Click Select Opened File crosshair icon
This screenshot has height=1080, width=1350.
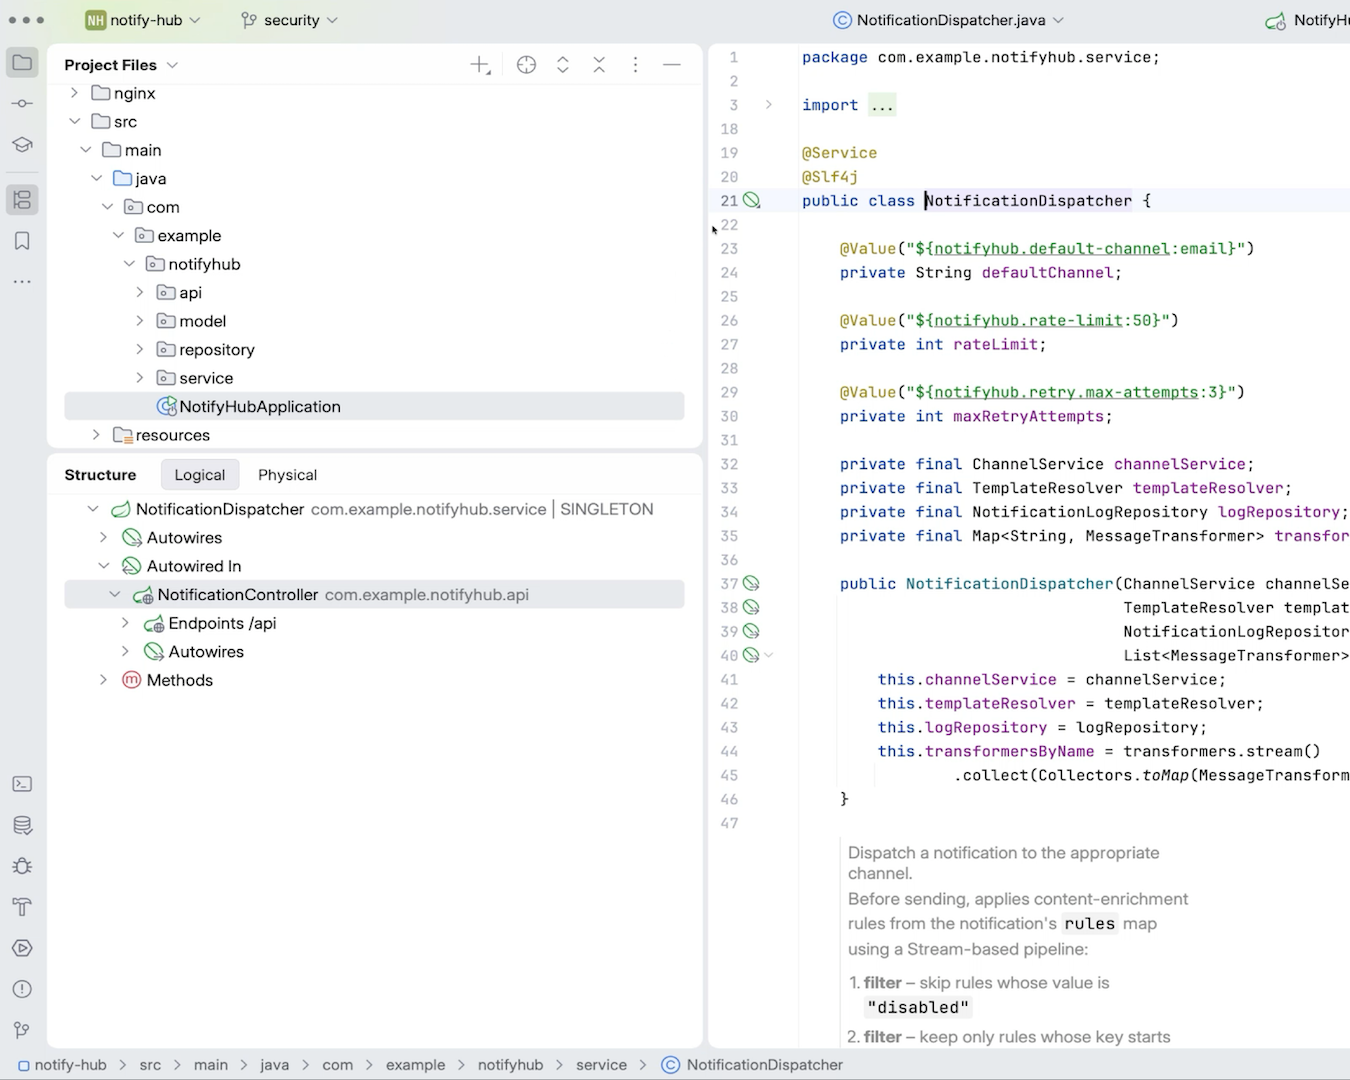526,65
